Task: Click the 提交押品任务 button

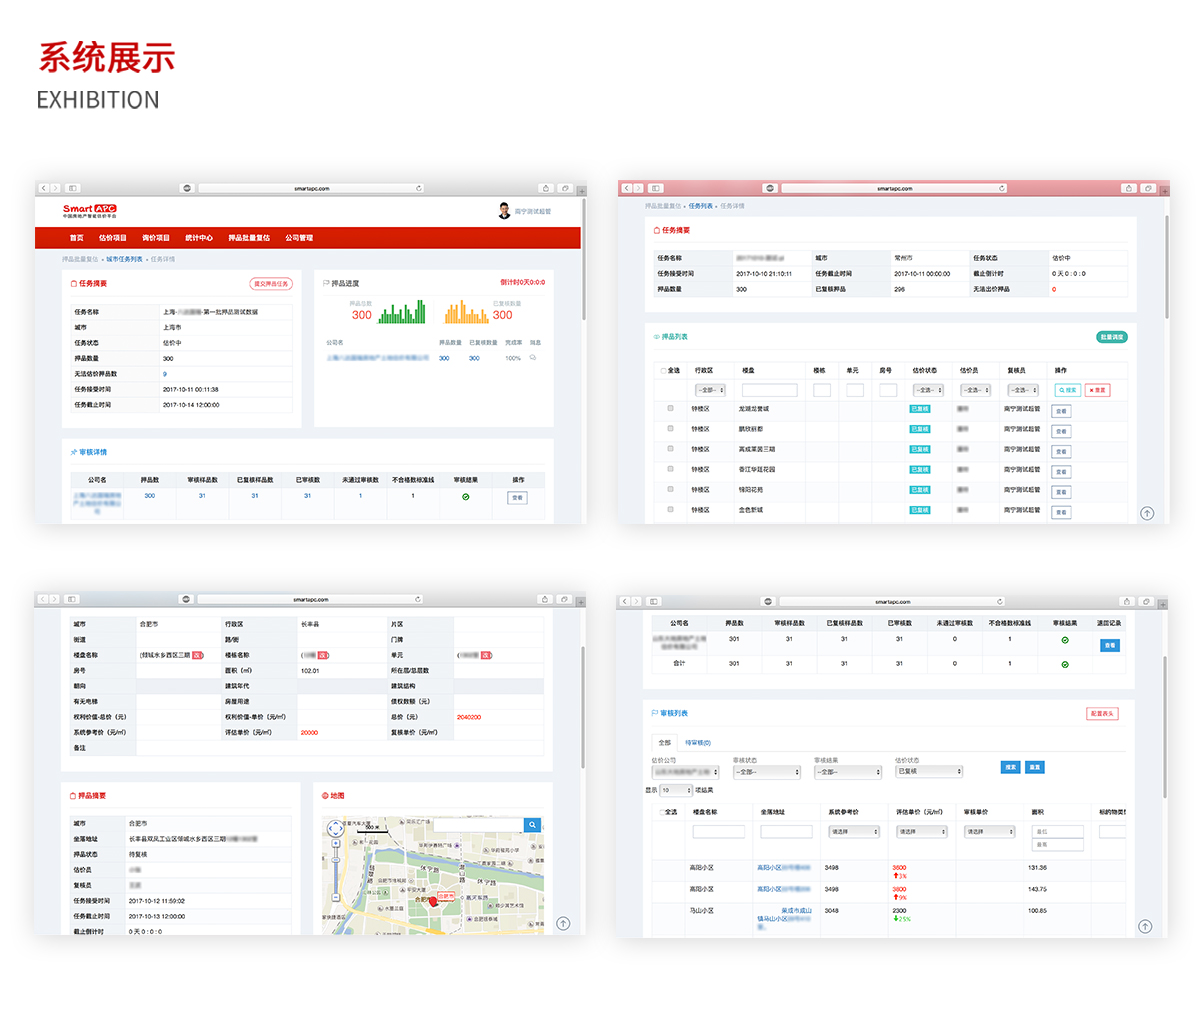Action: point(271,284)
